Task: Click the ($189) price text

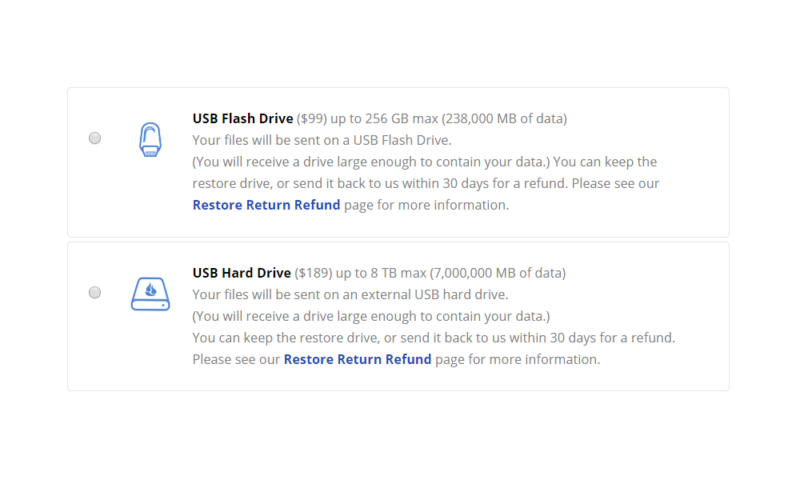Action: pyautogui.click(x=314, y=273)
